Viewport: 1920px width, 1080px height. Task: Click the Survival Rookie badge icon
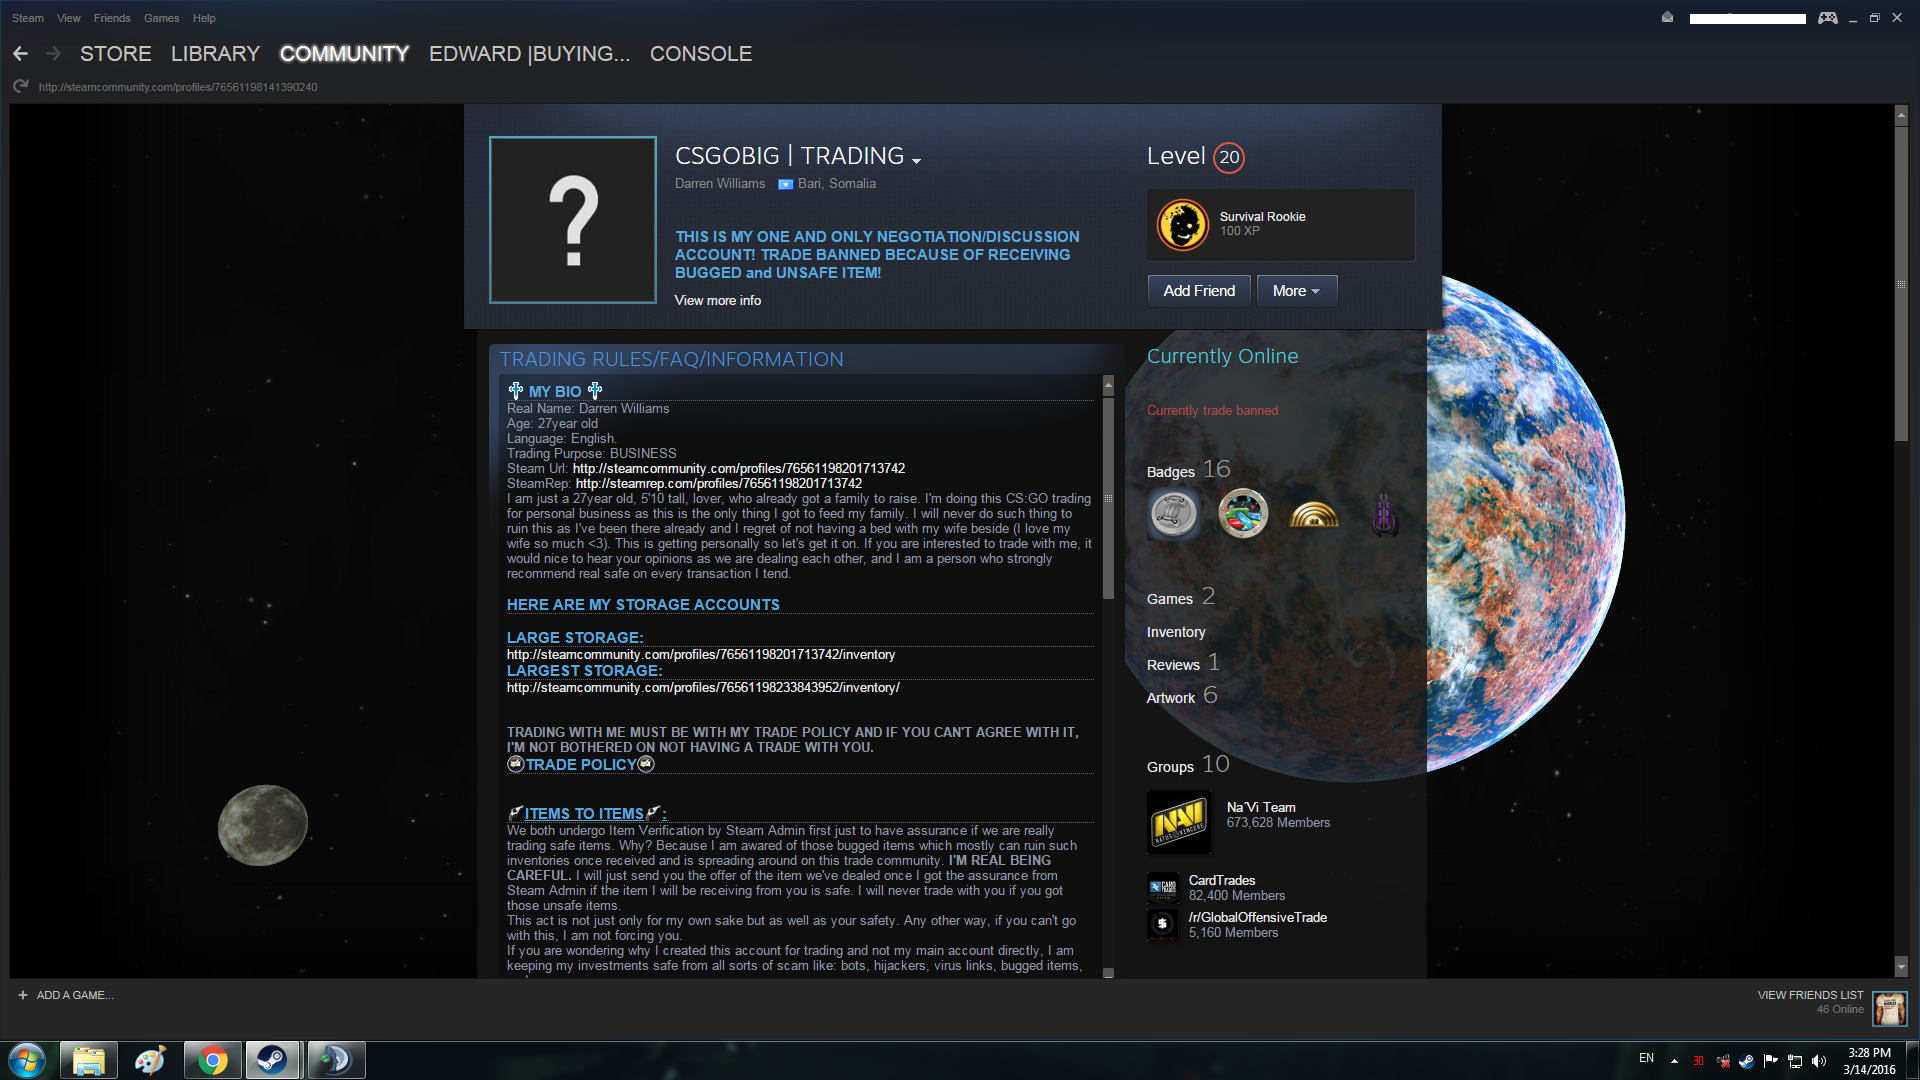[x=1182, y=224]
